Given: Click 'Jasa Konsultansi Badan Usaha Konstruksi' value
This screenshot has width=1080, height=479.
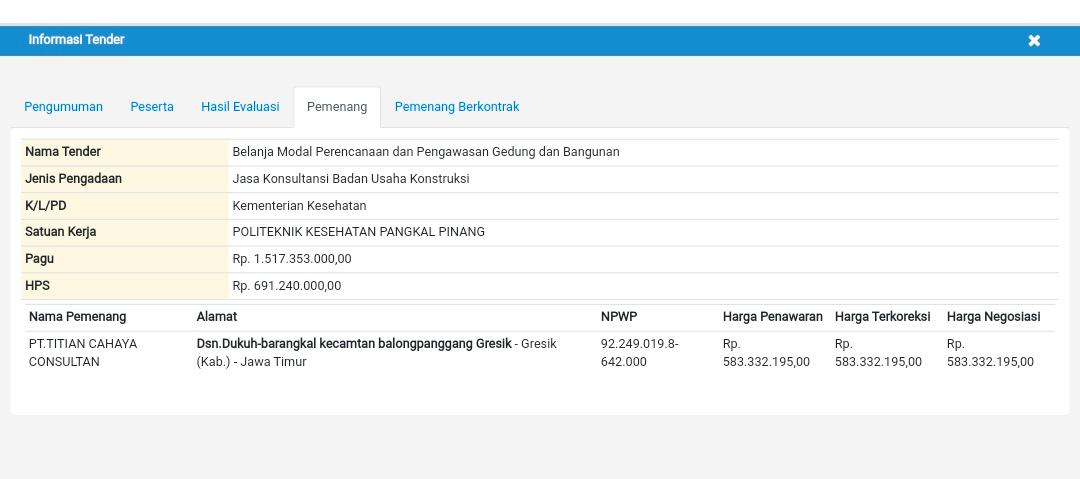Looking at the screenshot, I should pyautogui.click(x=351, y=179).
